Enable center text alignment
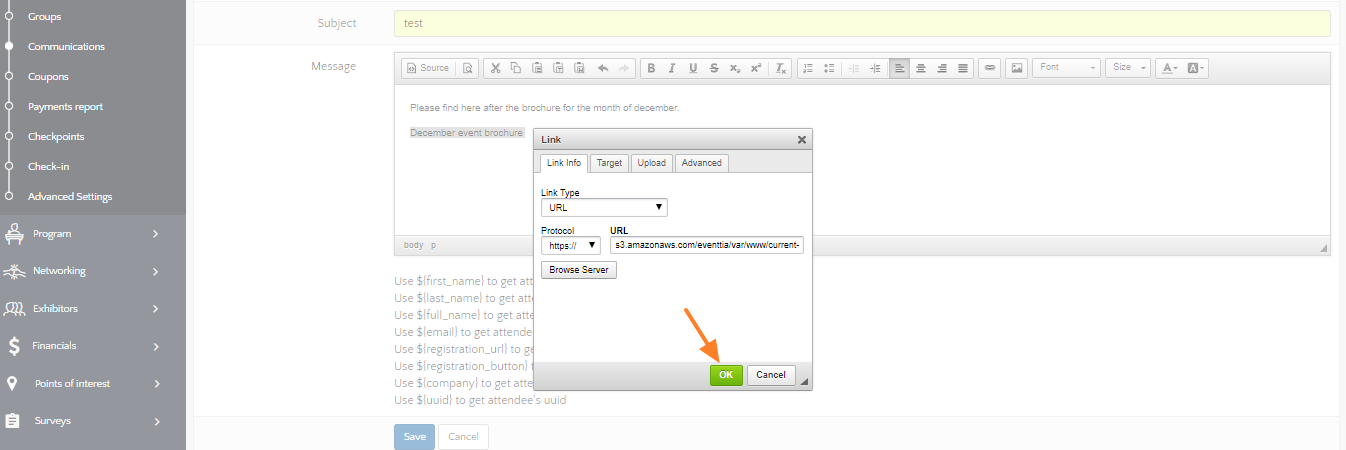 [921, 68]
